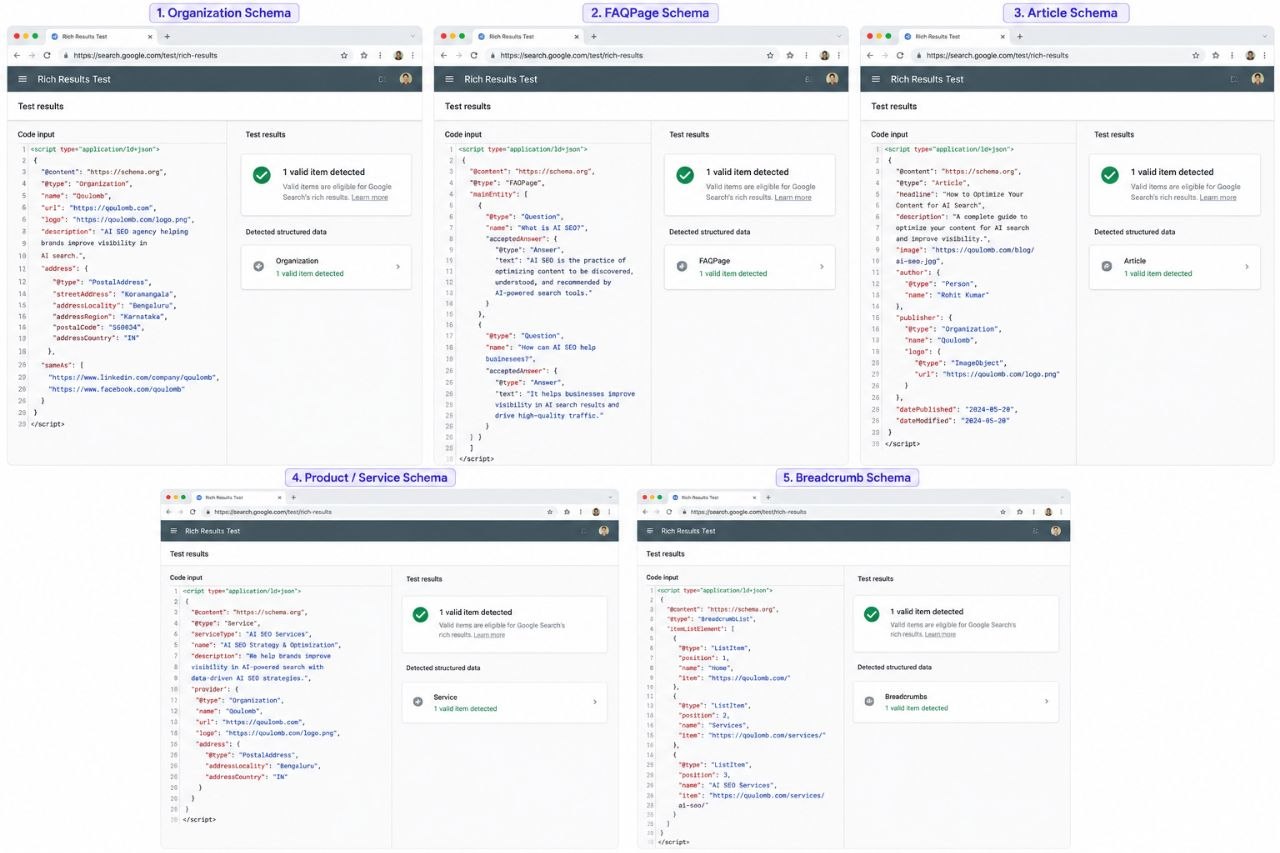Click Rich Results Test header avatar, Organization window
This screenshot has height=853, width=1280.
pos(406,79)
